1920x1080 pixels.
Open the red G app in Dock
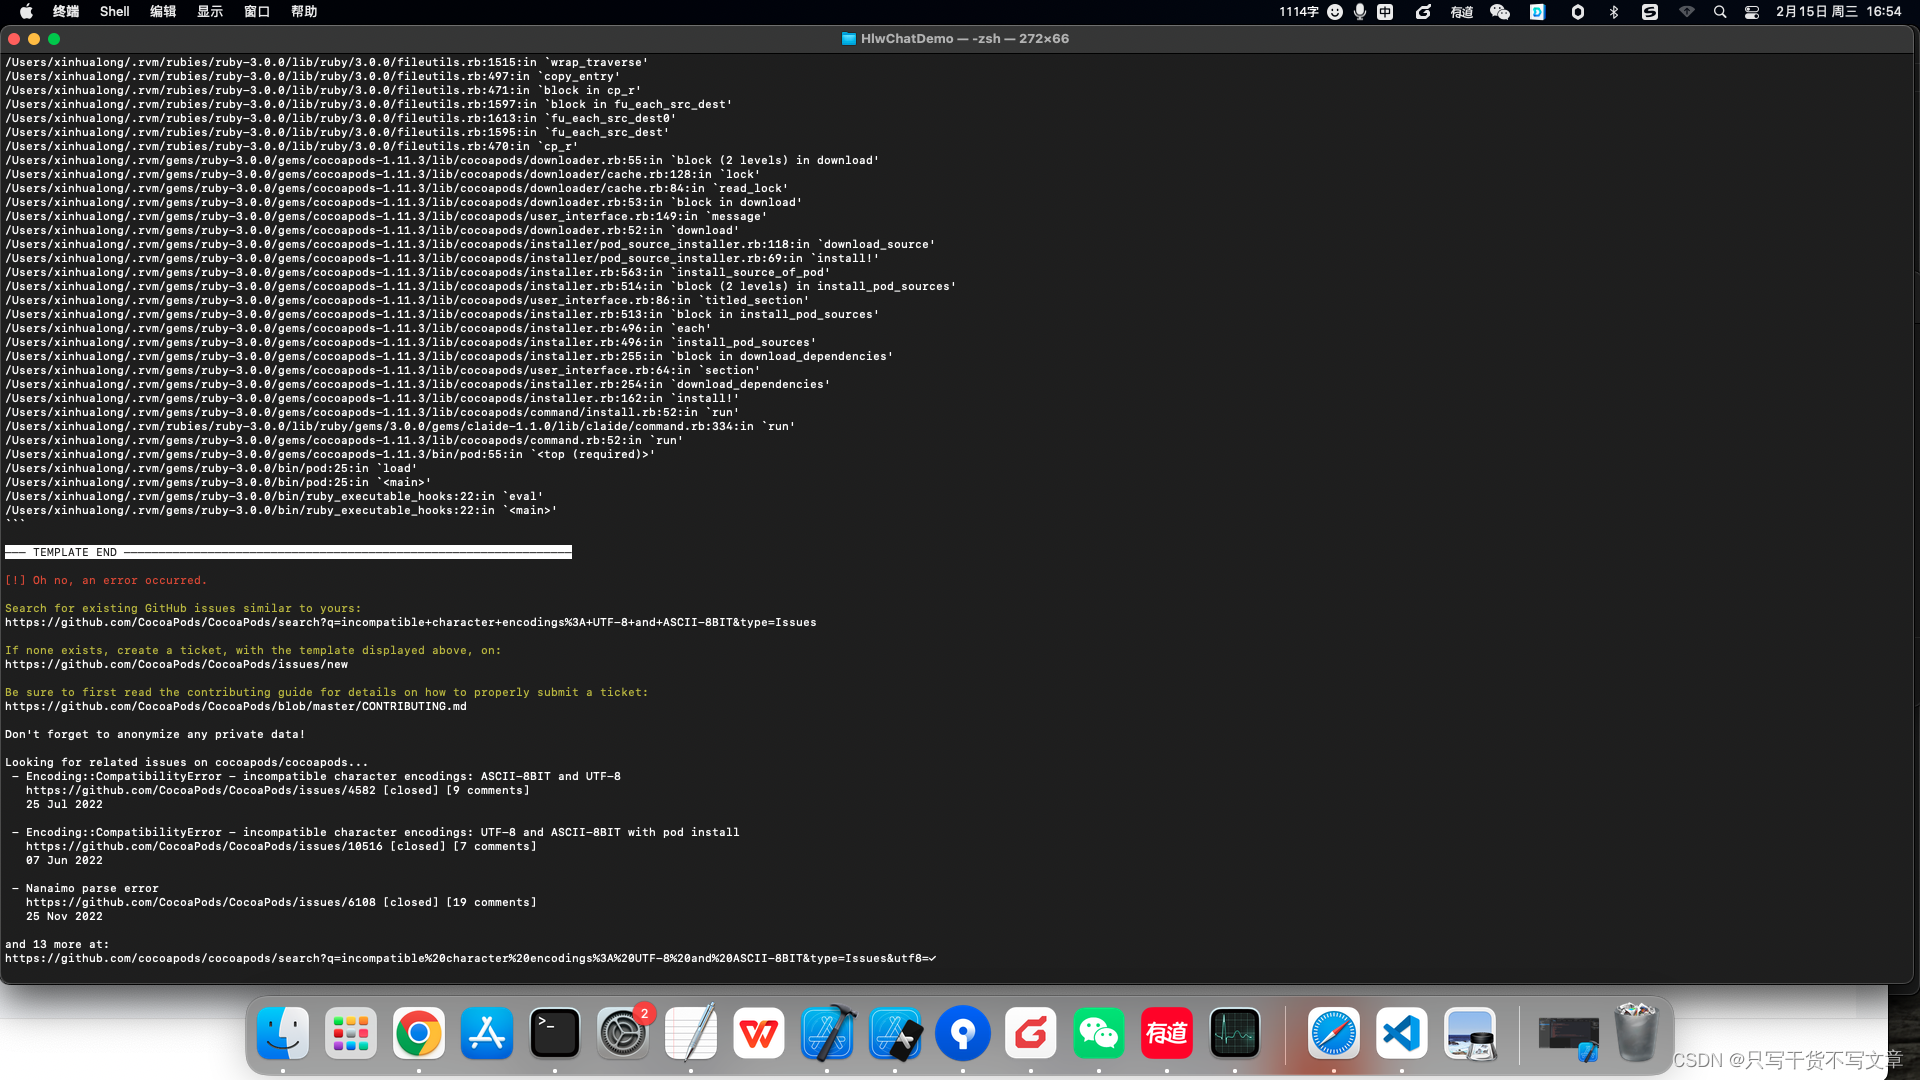pos(1031,1033)
